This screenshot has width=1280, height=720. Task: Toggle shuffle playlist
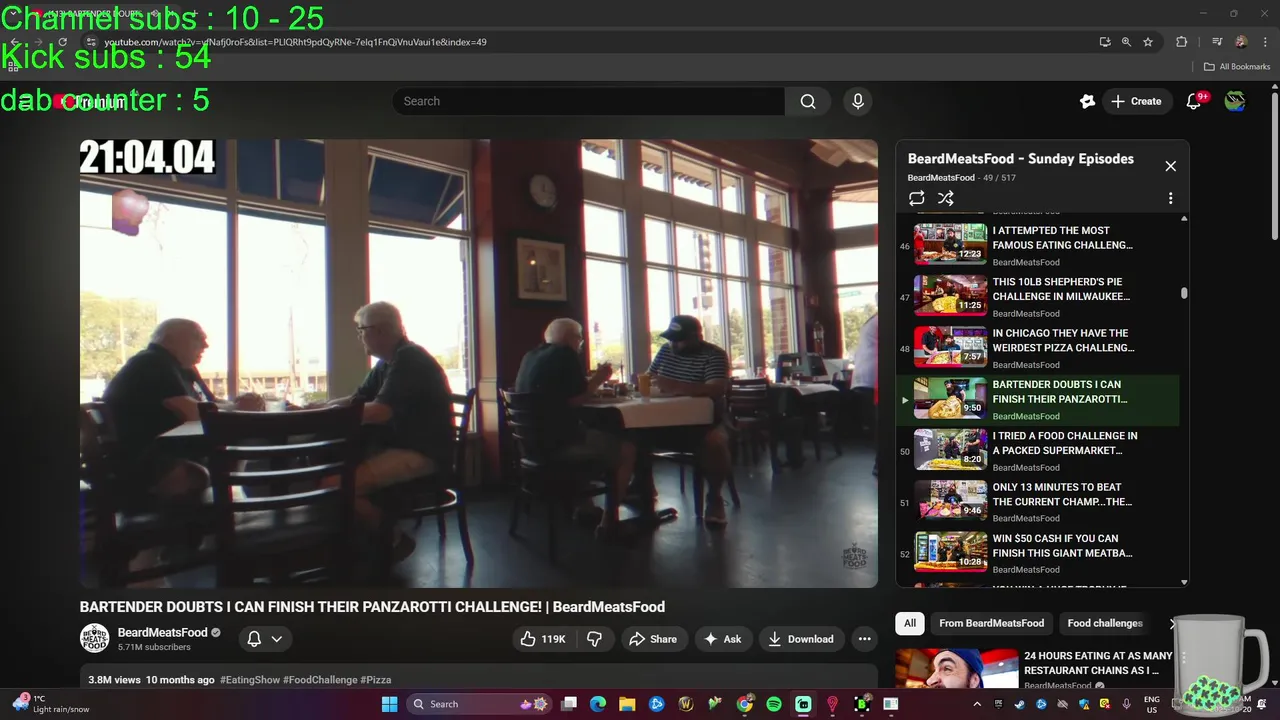tap(946, 198)
